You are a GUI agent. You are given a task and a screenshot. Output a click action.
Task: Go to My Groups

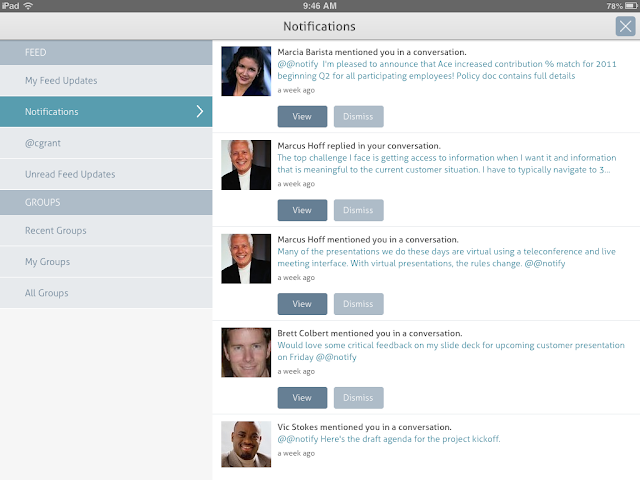(x=106, y=262)
